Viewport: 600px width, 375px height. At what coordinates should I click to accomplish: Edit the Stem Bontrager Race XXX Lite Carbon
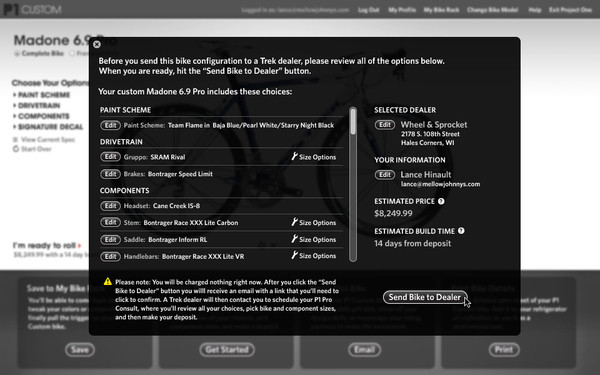click(x=110, y=222)
